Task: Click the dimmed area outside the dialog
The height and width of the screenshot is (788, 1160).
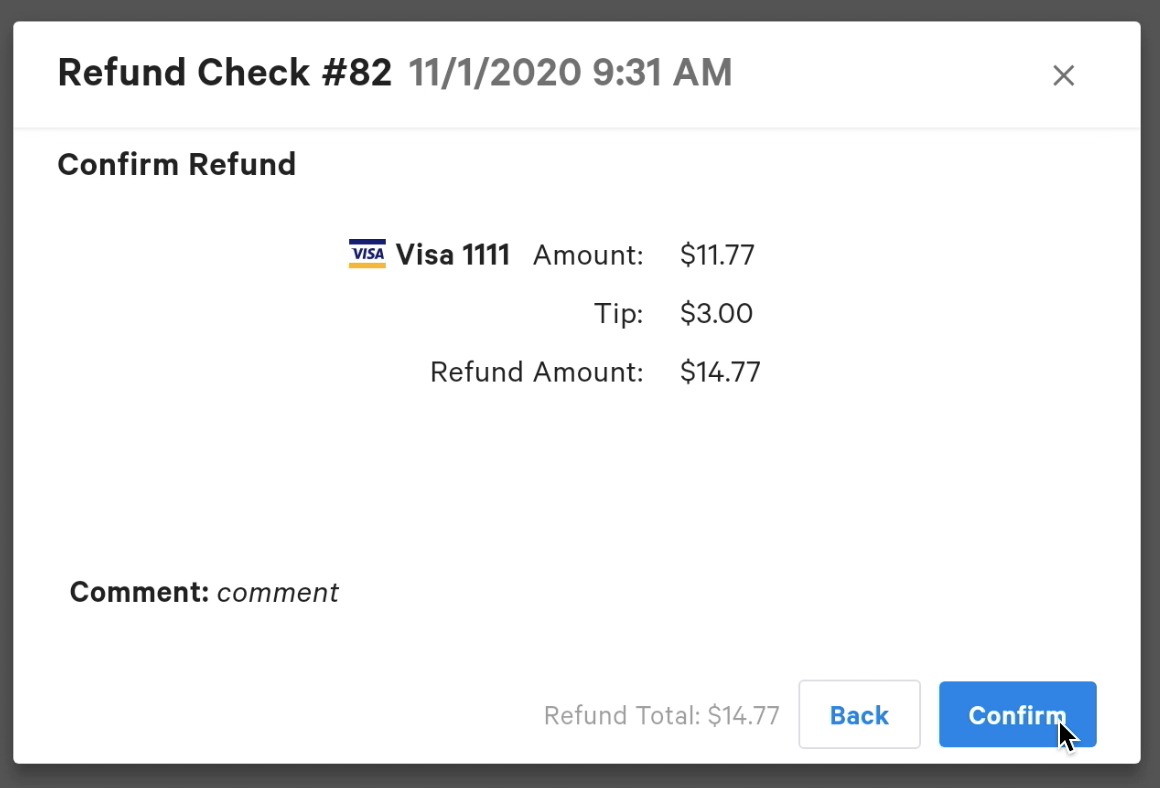Action: [x=580, y=779]
